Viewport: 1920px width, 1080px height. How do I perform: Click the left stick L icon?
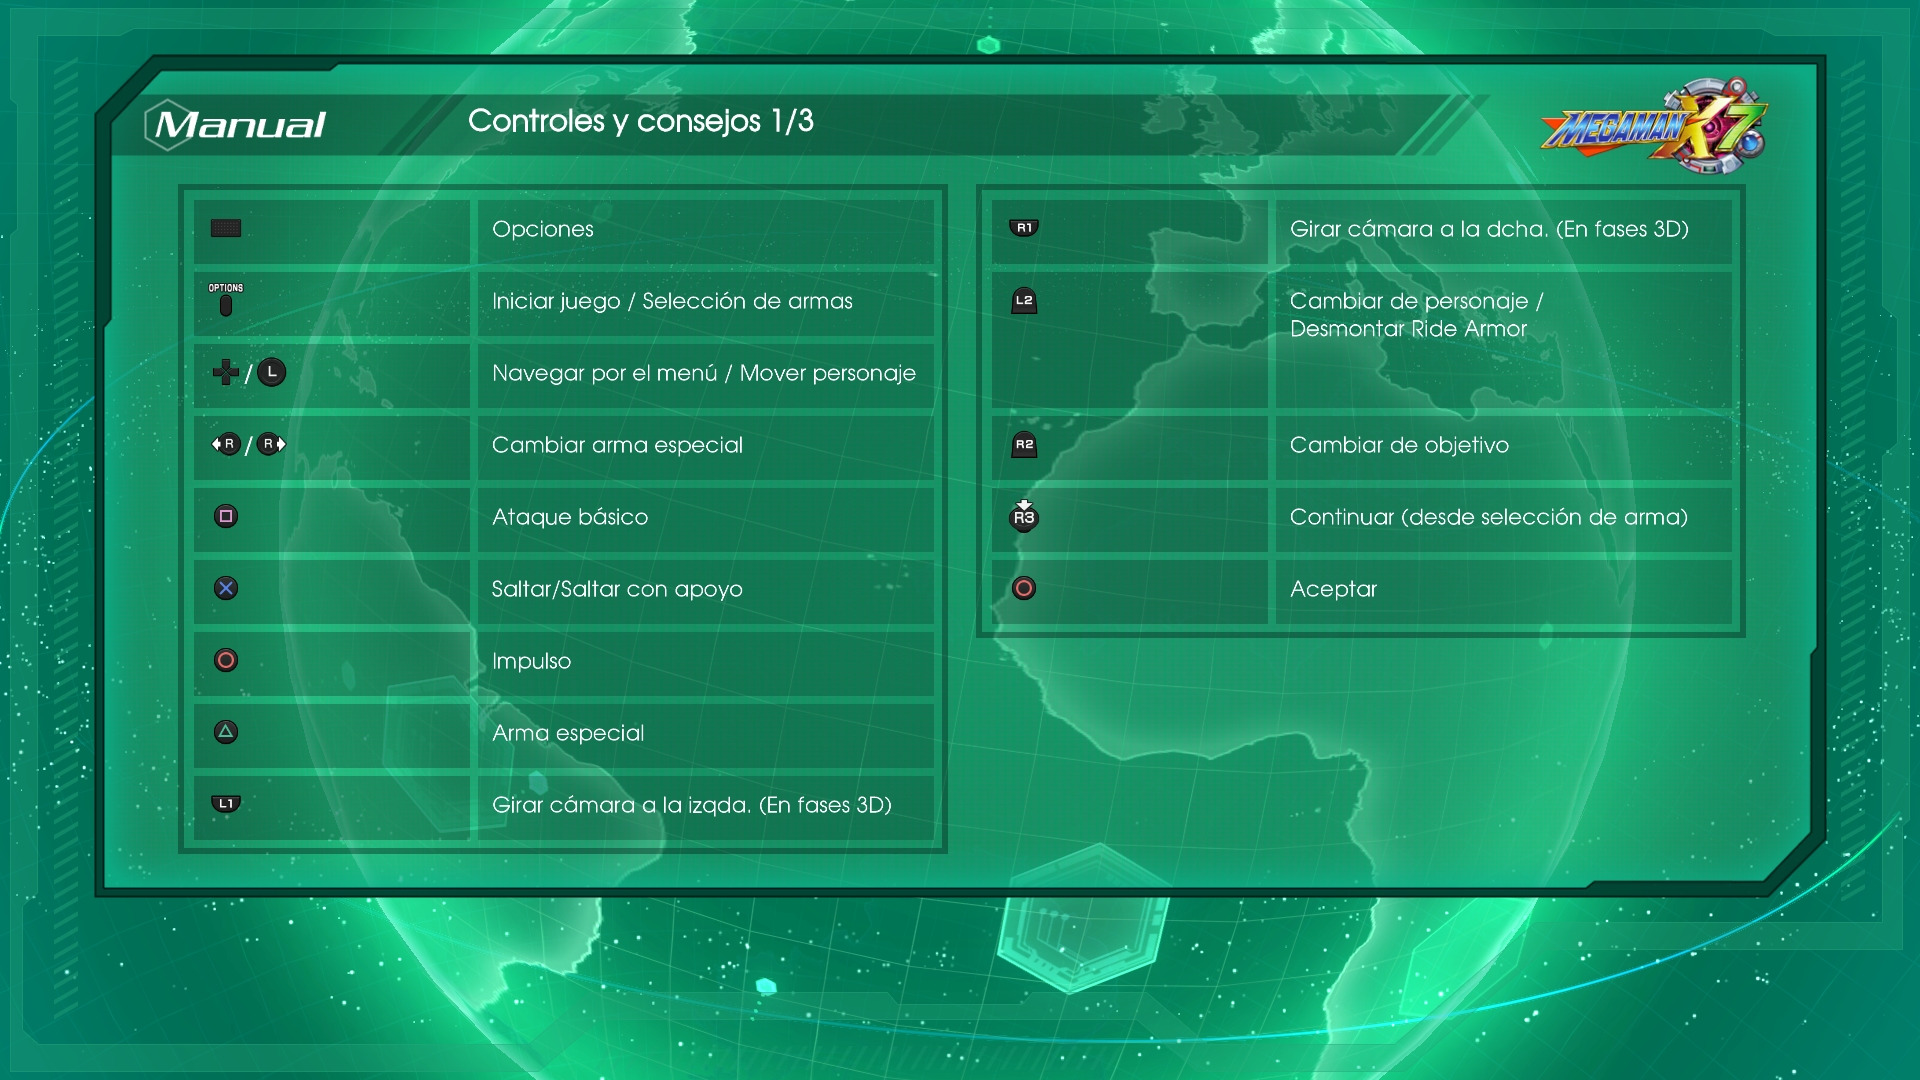(x=272, y=372)
